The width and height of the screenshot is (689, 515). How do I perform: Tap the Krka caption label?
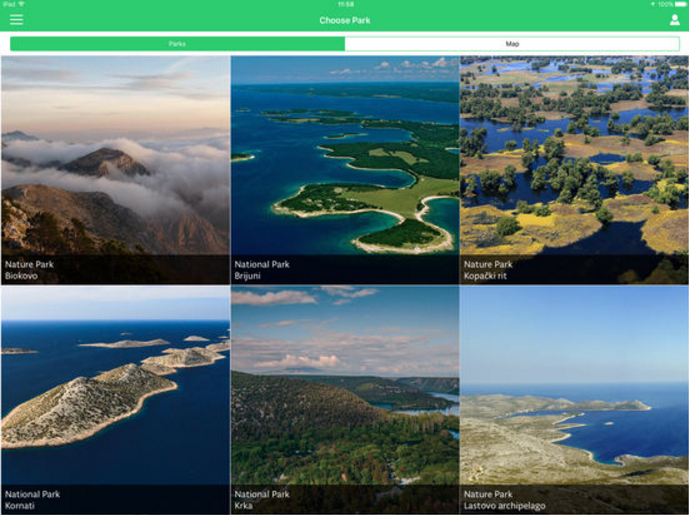244,505
